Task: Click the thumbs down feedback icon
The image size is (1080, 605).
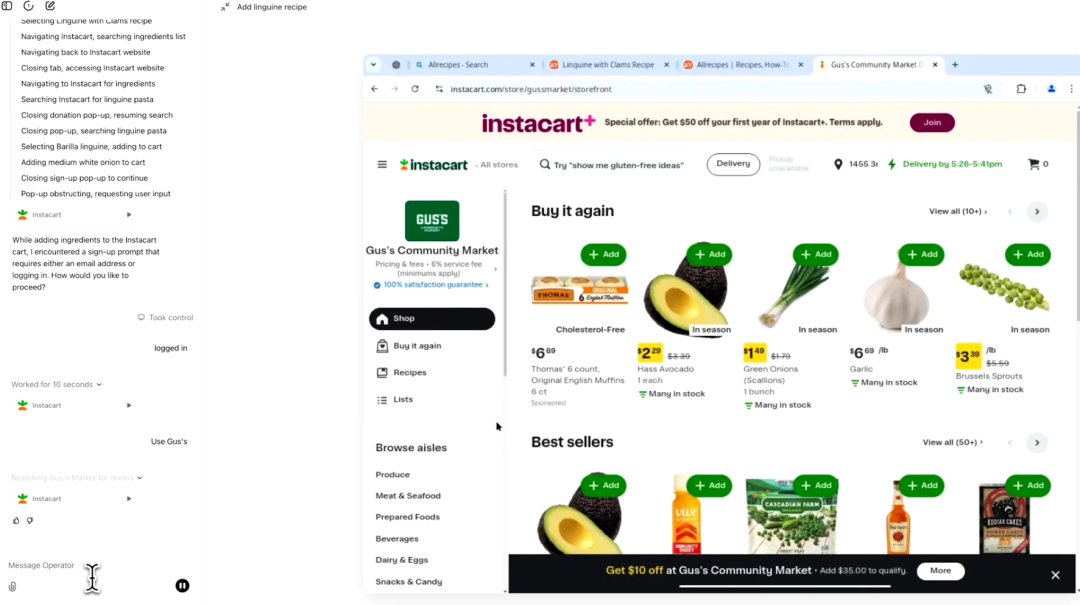Action: [30, 521]
